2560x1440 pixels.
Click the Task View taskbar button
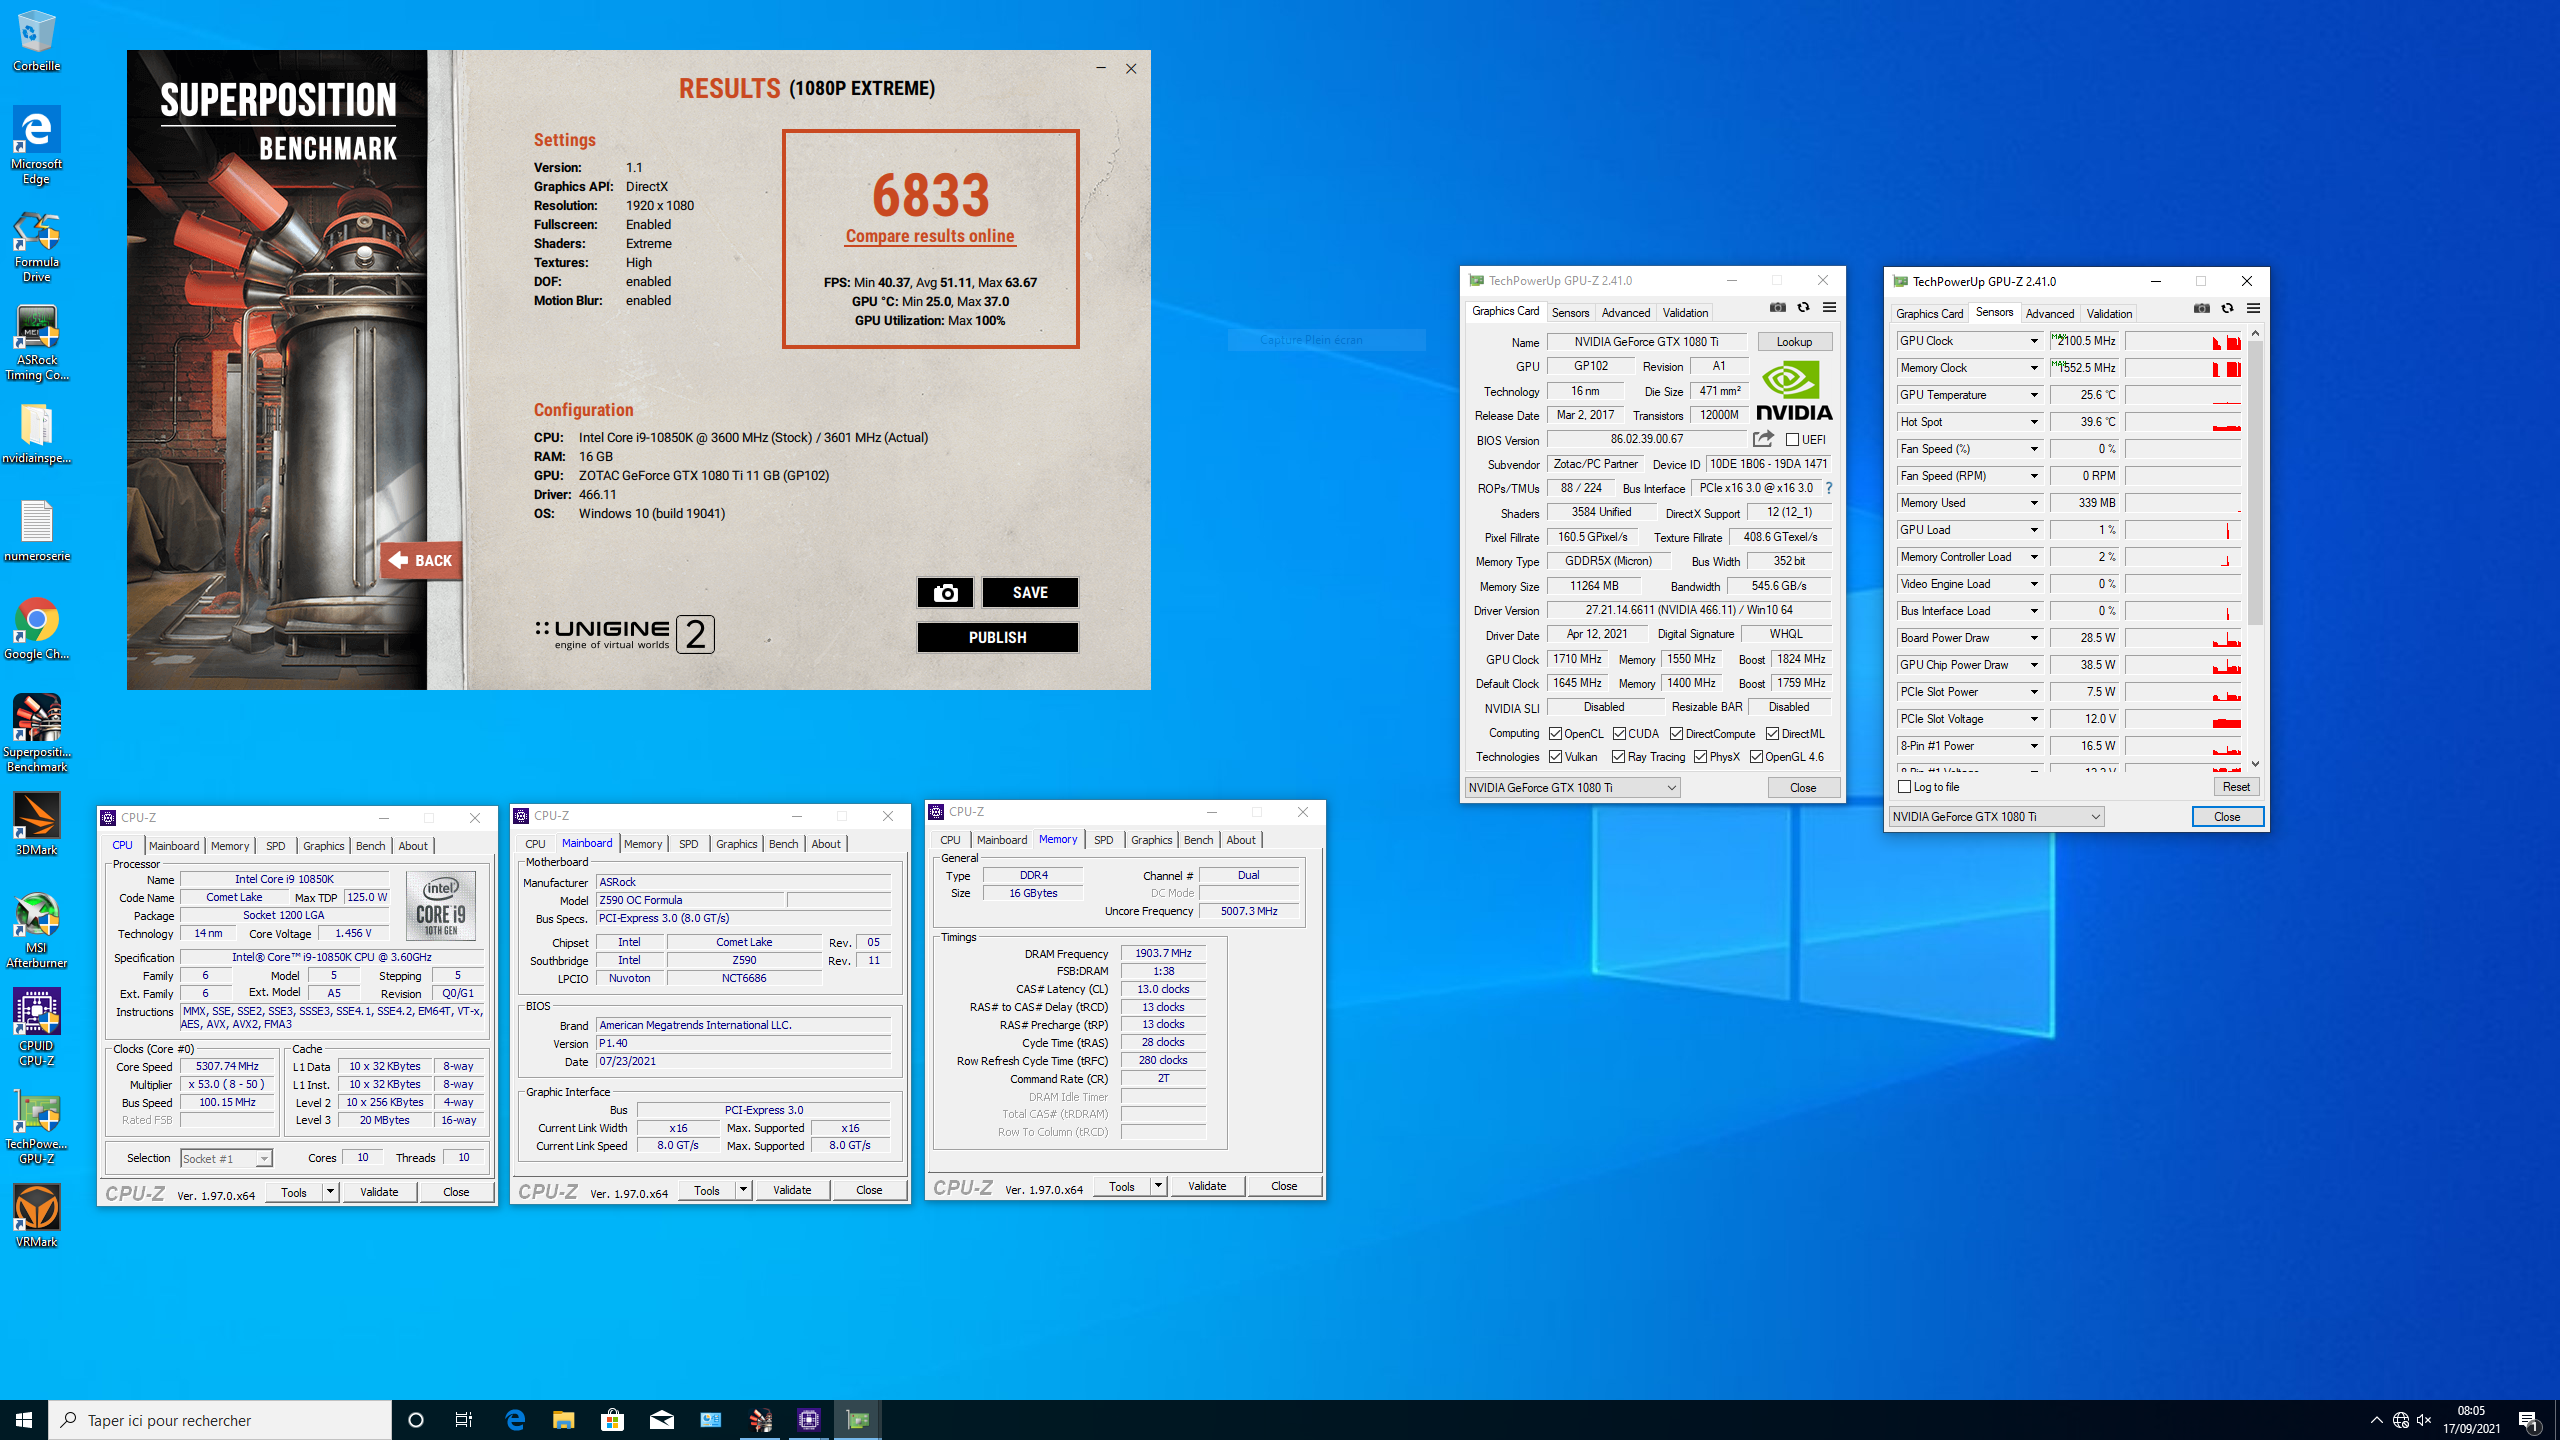[x=464, y=1420]
